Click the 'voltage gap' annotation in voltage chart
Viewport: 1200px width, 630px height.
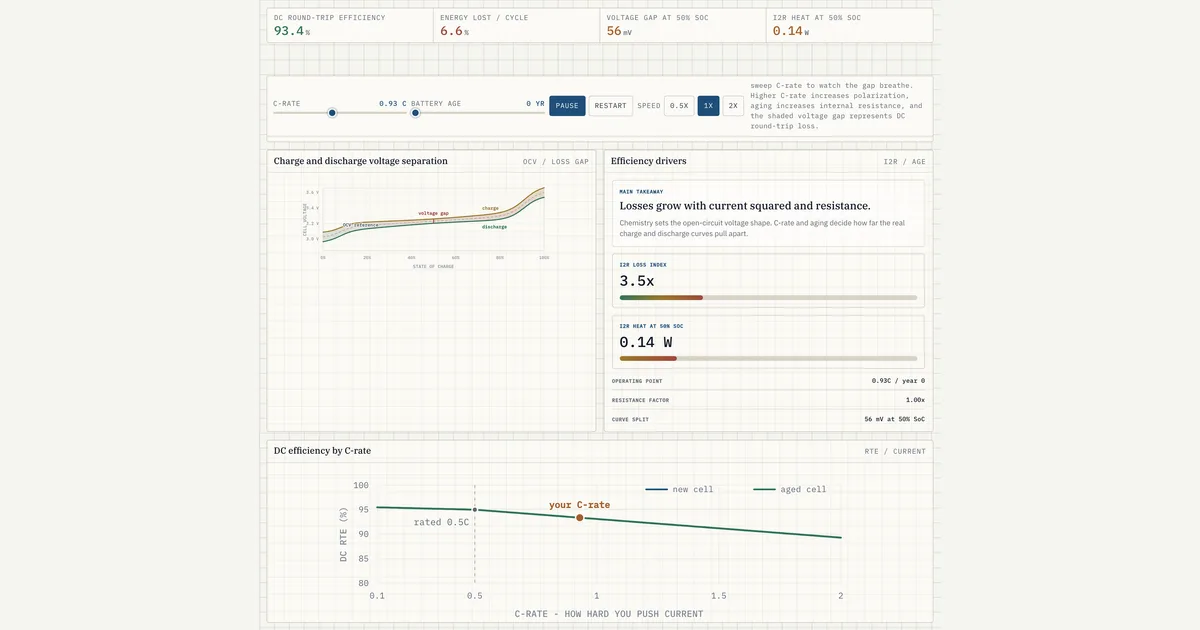click(x=433, y=213)
